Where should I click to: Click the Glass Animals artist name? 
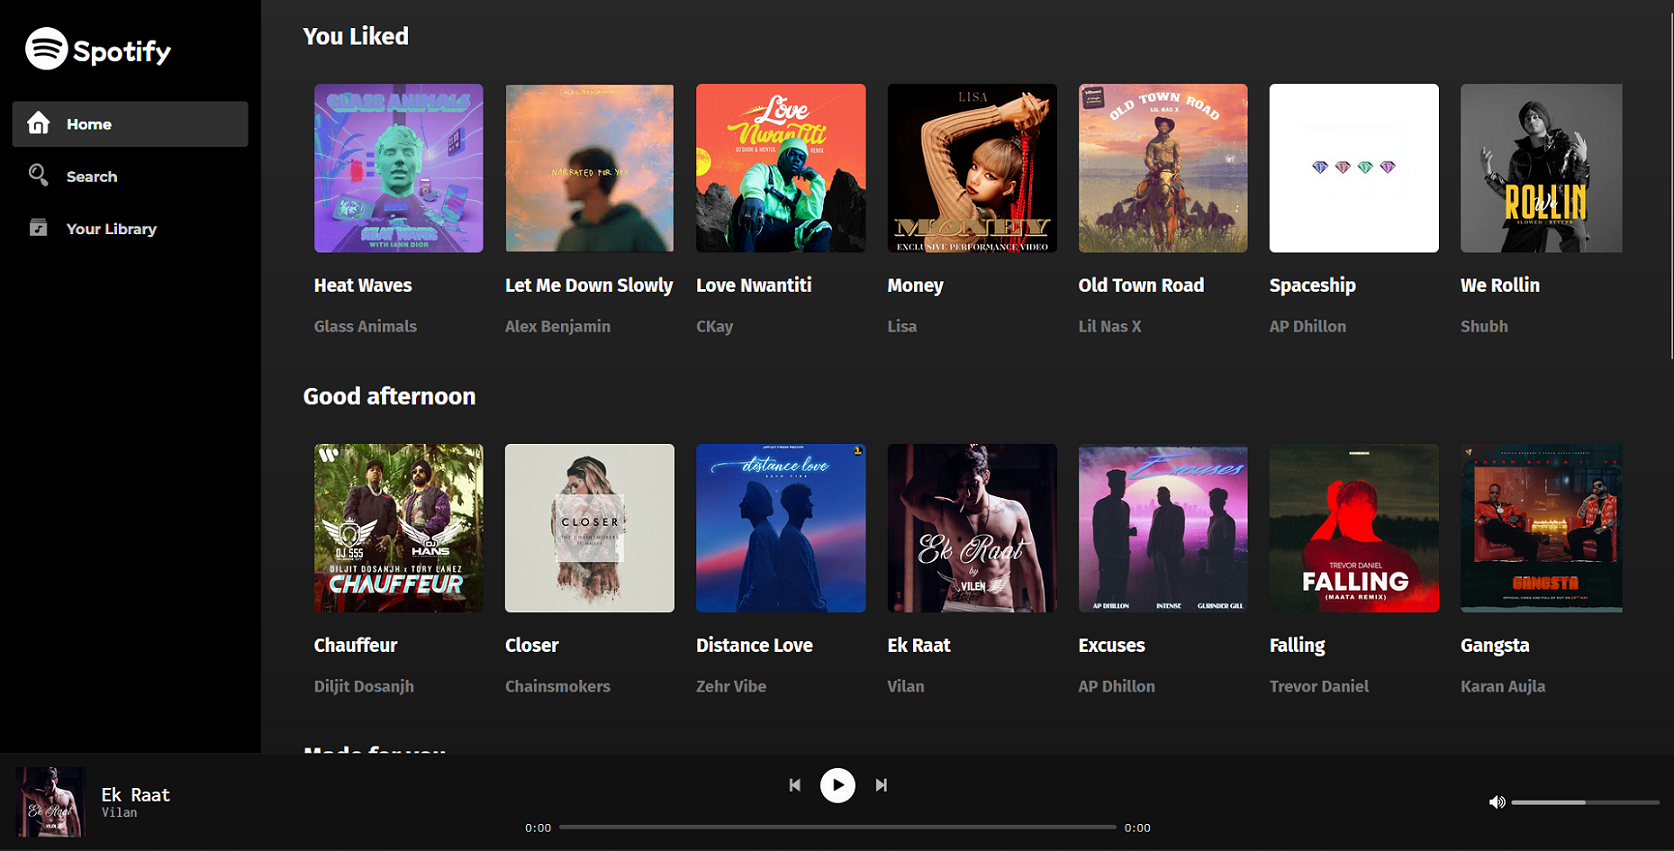click(x=365, y=326)
